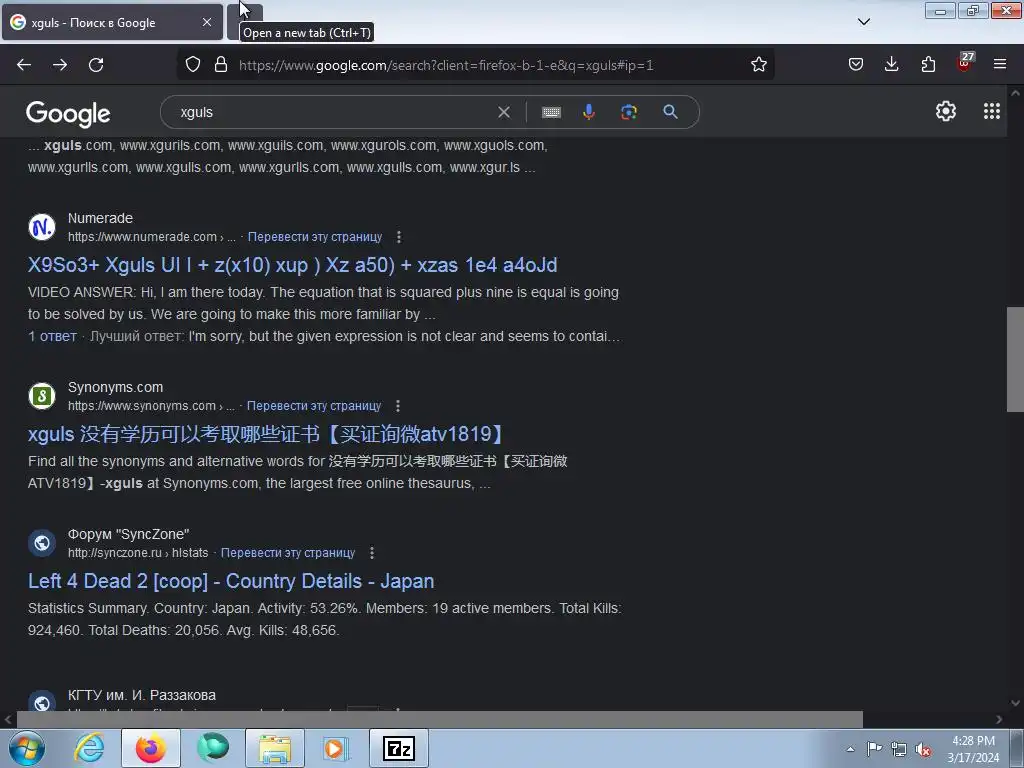Start Google voice search
This screenshot has width=1024, height=768.
[588, 112]
